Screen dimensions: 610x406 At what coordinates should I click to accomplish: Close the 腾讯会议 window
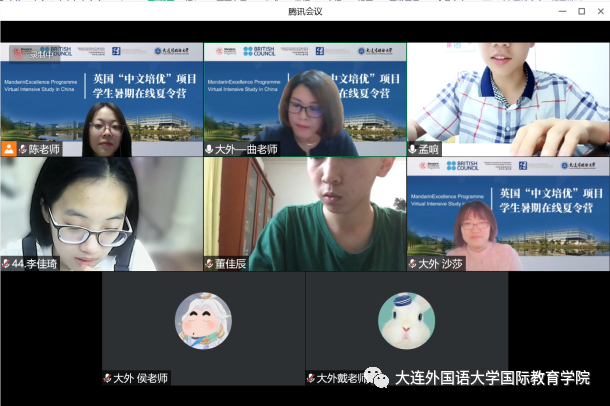click(601, 11)
